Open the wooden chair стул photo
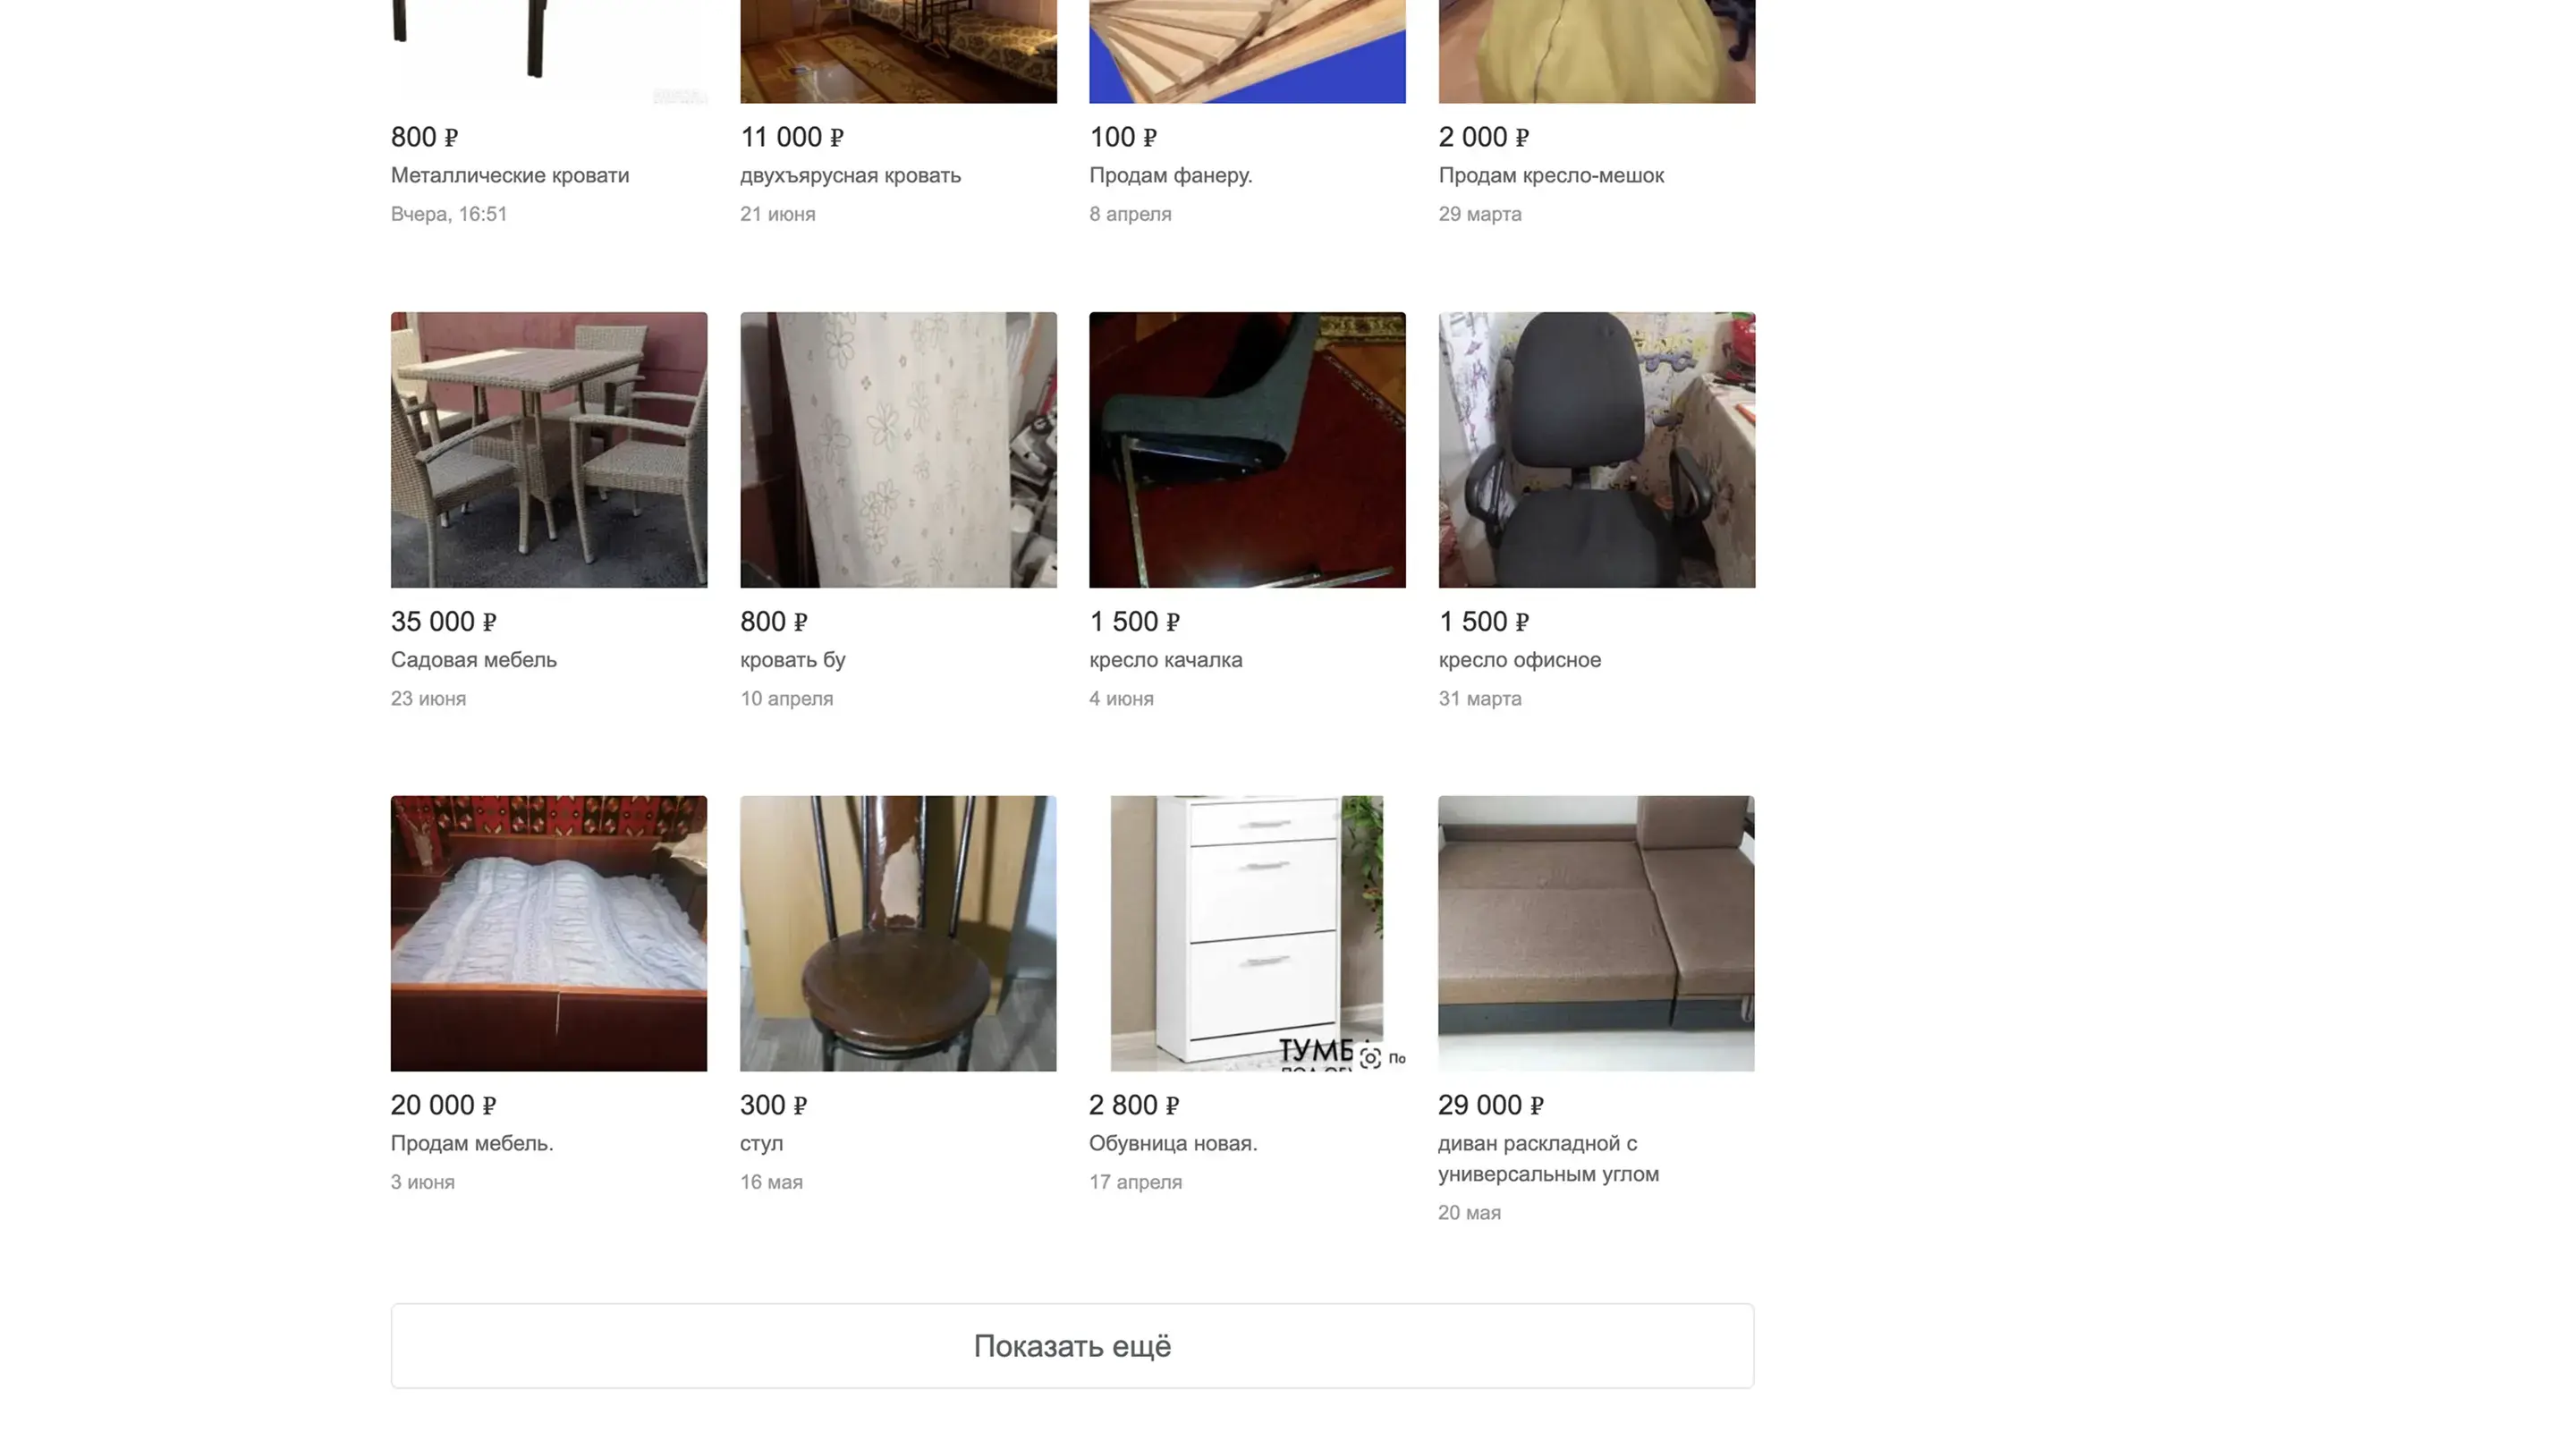 (x=898, y=933)
